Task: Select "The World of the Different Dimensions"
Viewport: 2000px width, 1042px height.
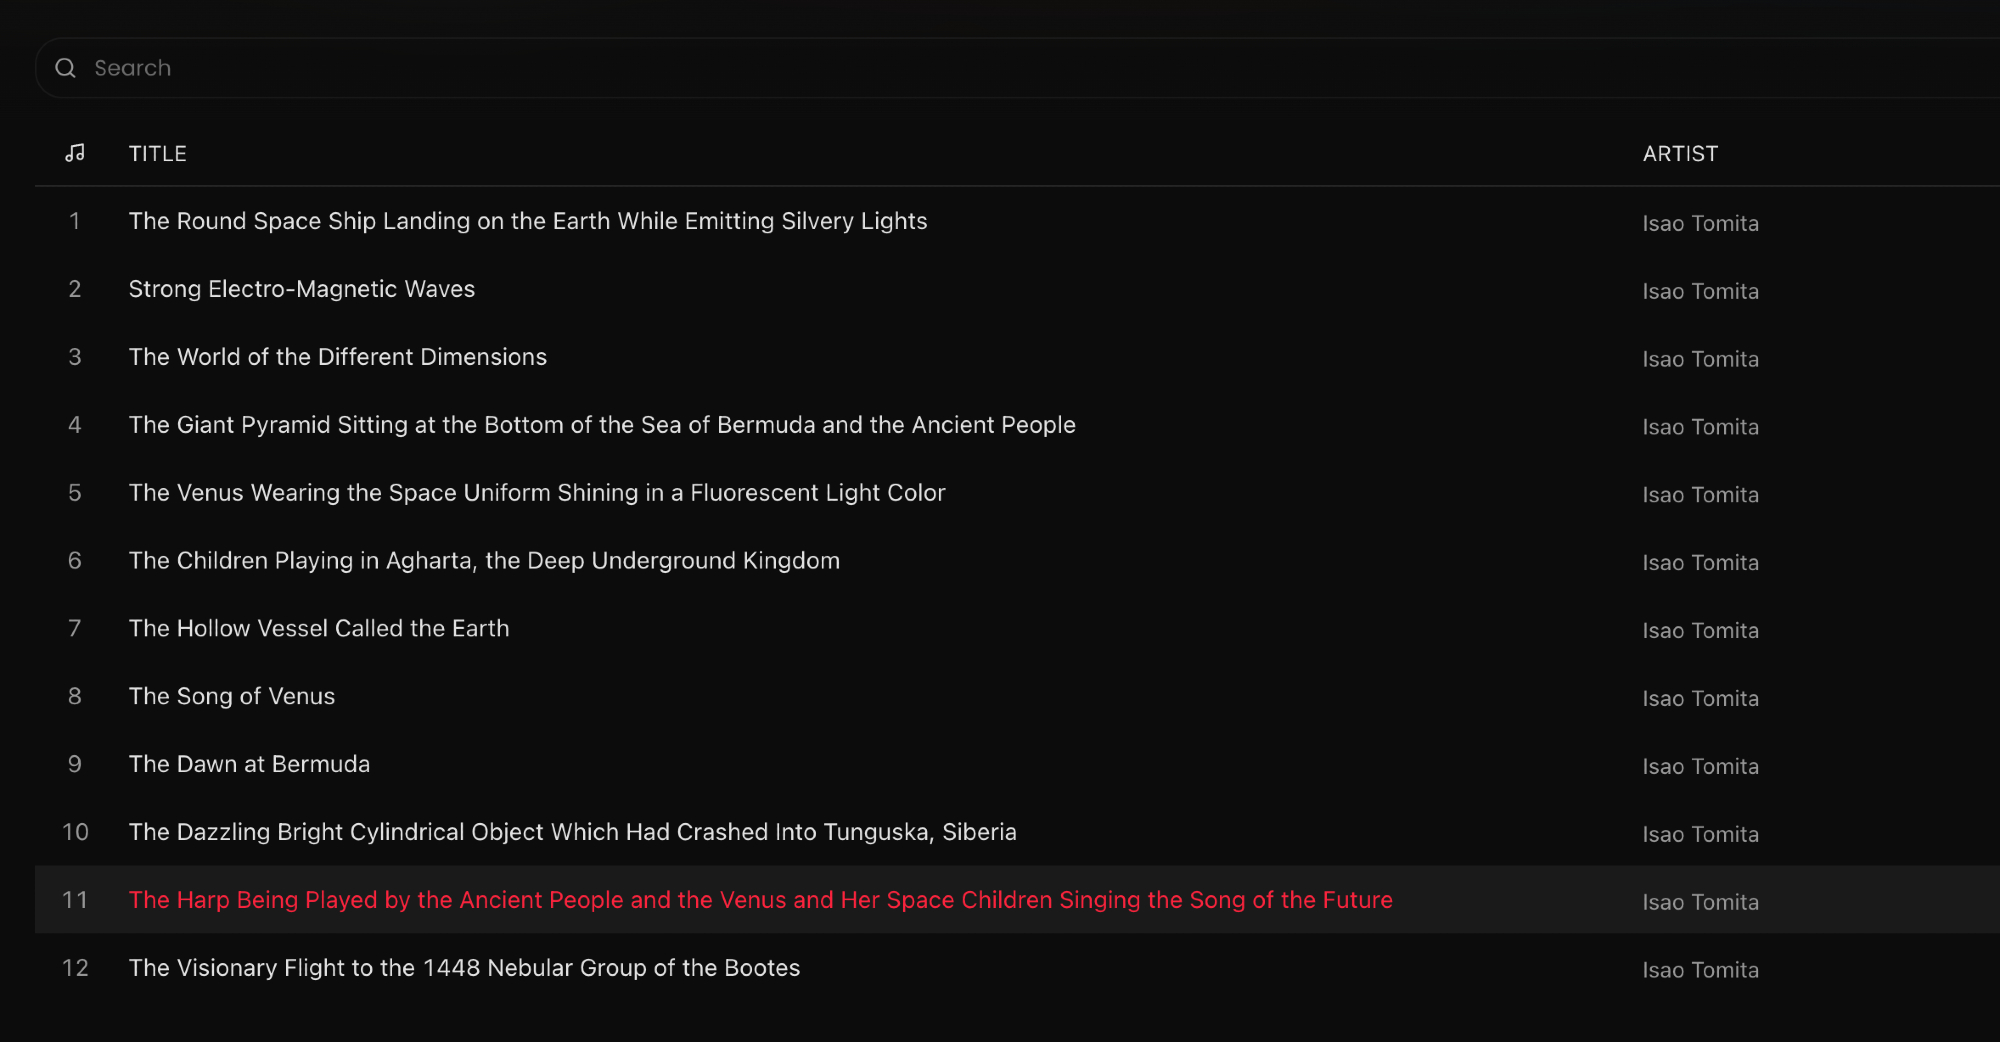Action: [x=338, y=357]
